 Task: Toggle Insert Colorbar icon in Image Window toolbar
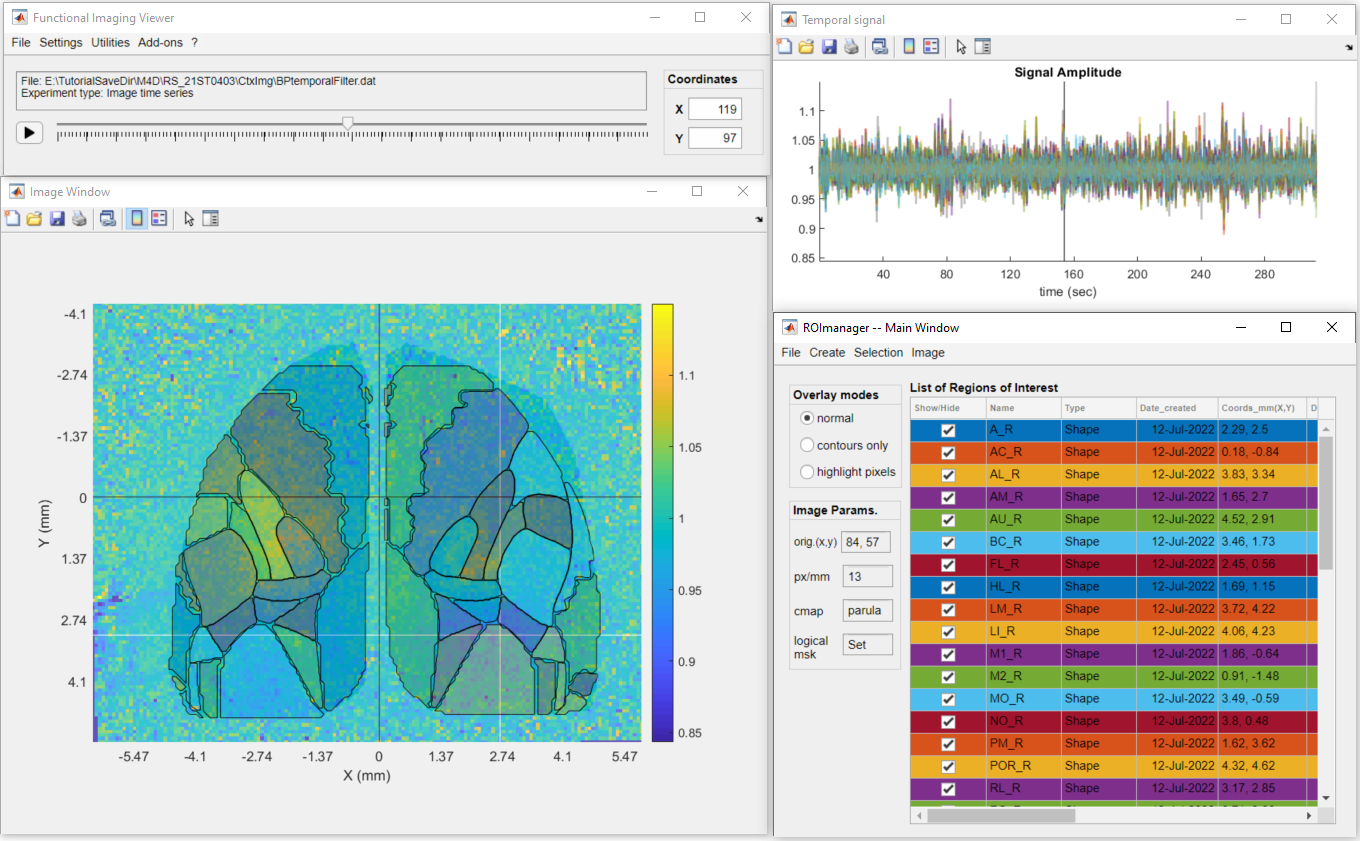137,219
